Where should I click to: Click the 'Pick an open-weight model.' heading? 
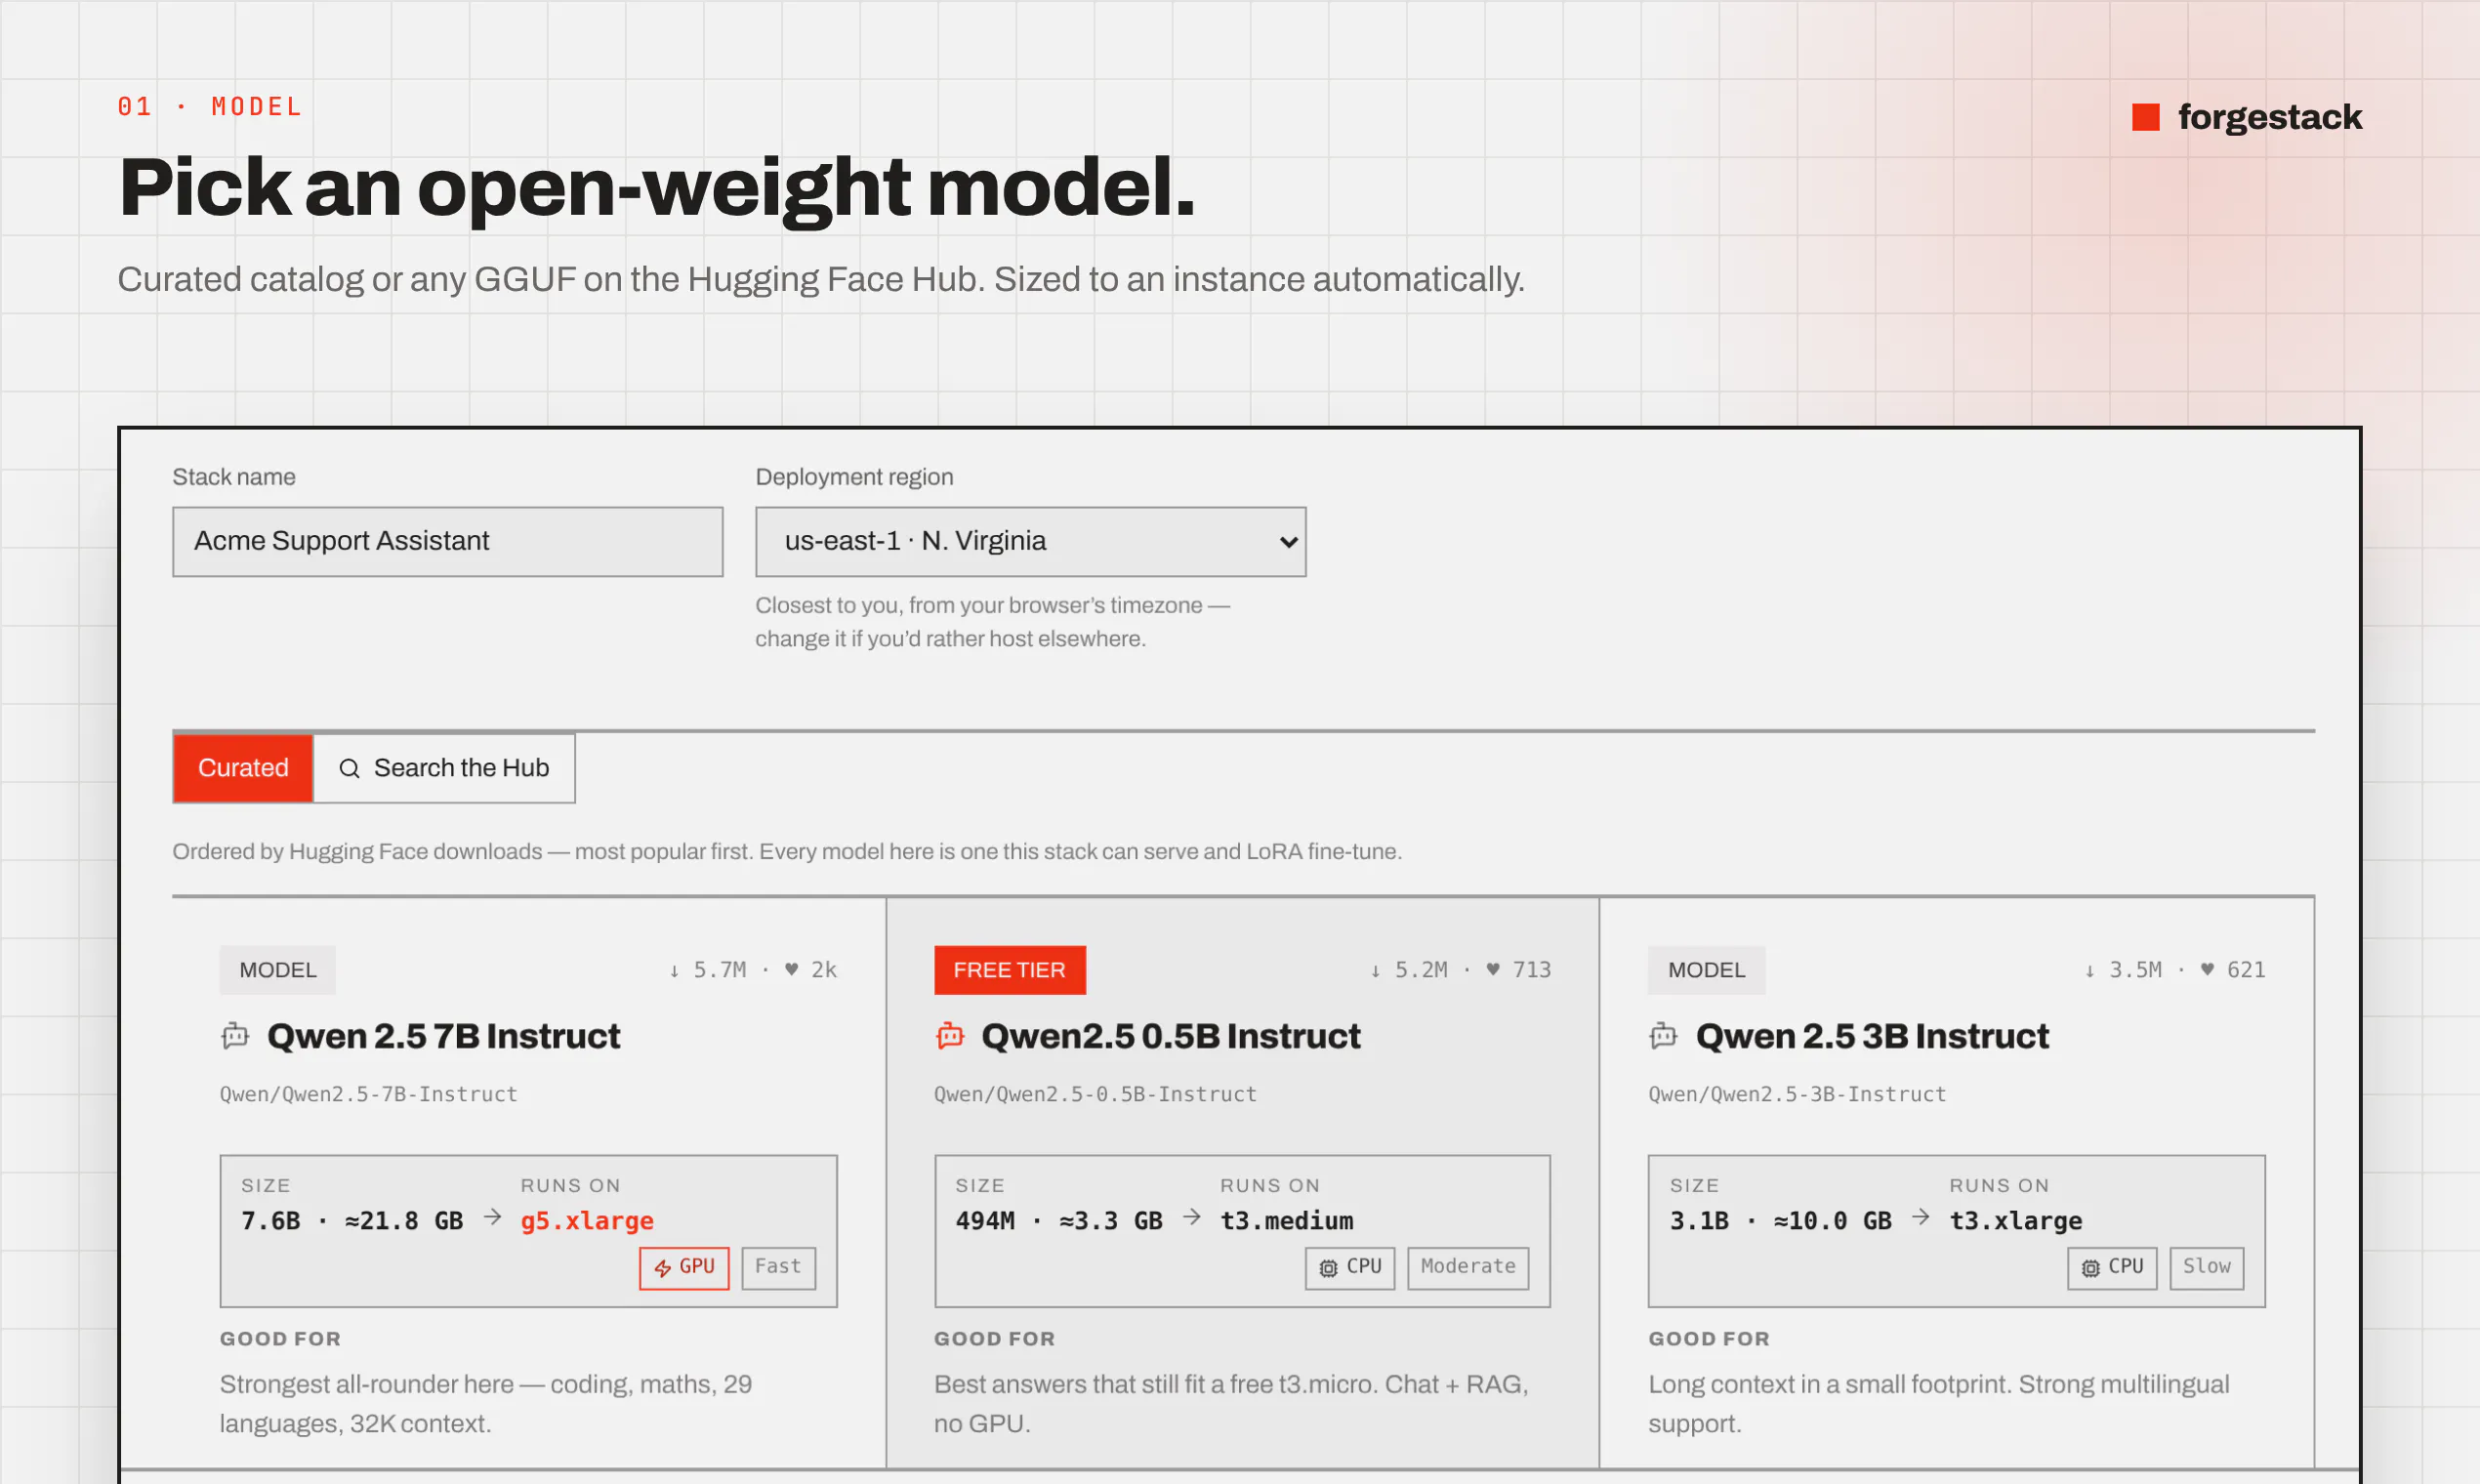pyautogui.click(x=657, y=188)
